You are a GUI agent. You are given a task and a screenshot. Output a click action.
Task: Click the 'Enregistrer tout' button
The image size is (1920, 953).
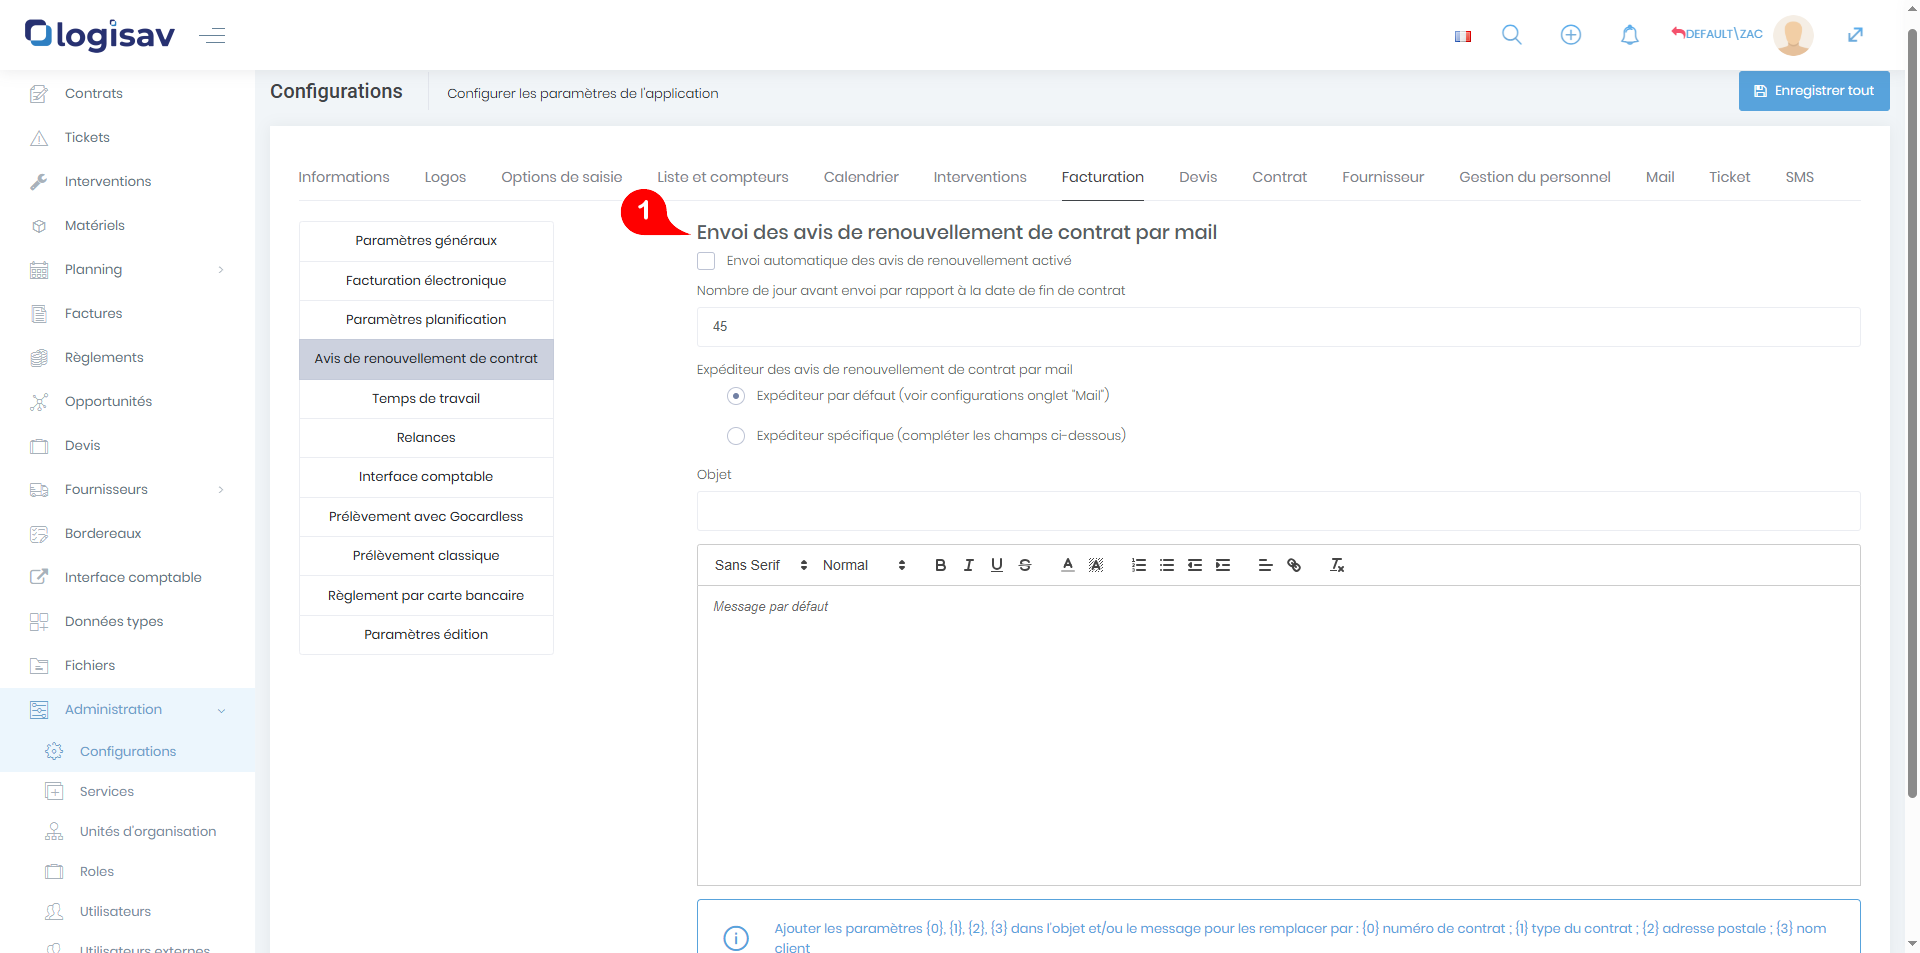[x=1813, y=91]
